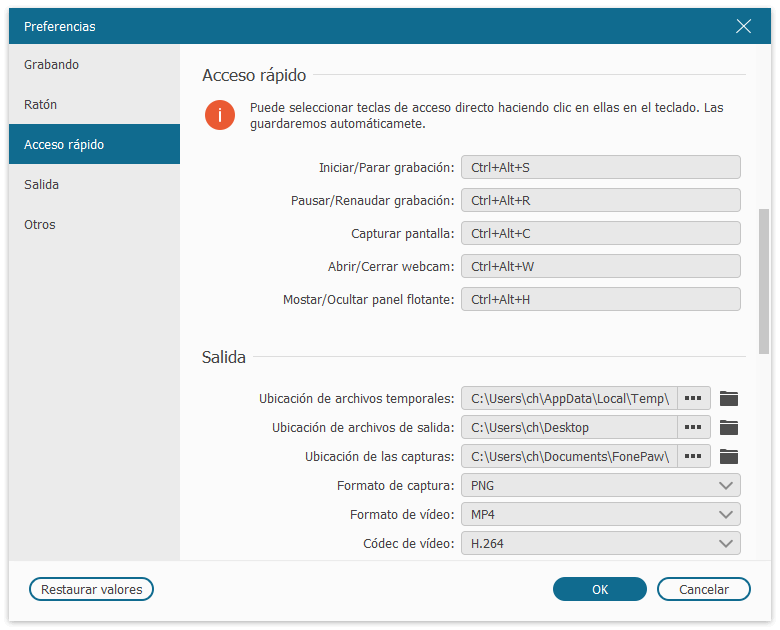Open folder for output files location

click(x=729, y=427)
